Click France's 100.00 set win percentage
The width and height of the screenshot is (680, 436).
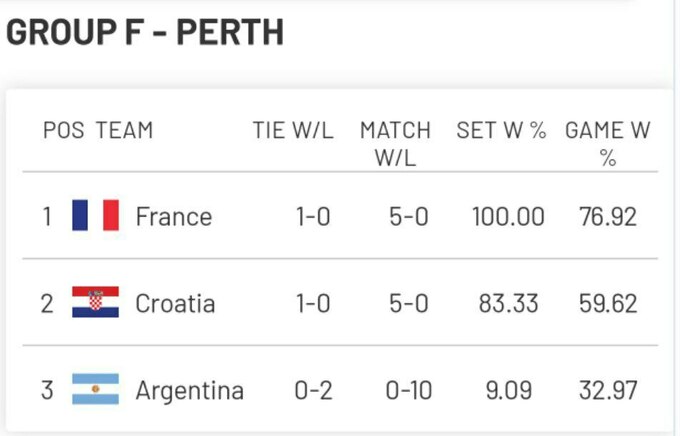507,216
